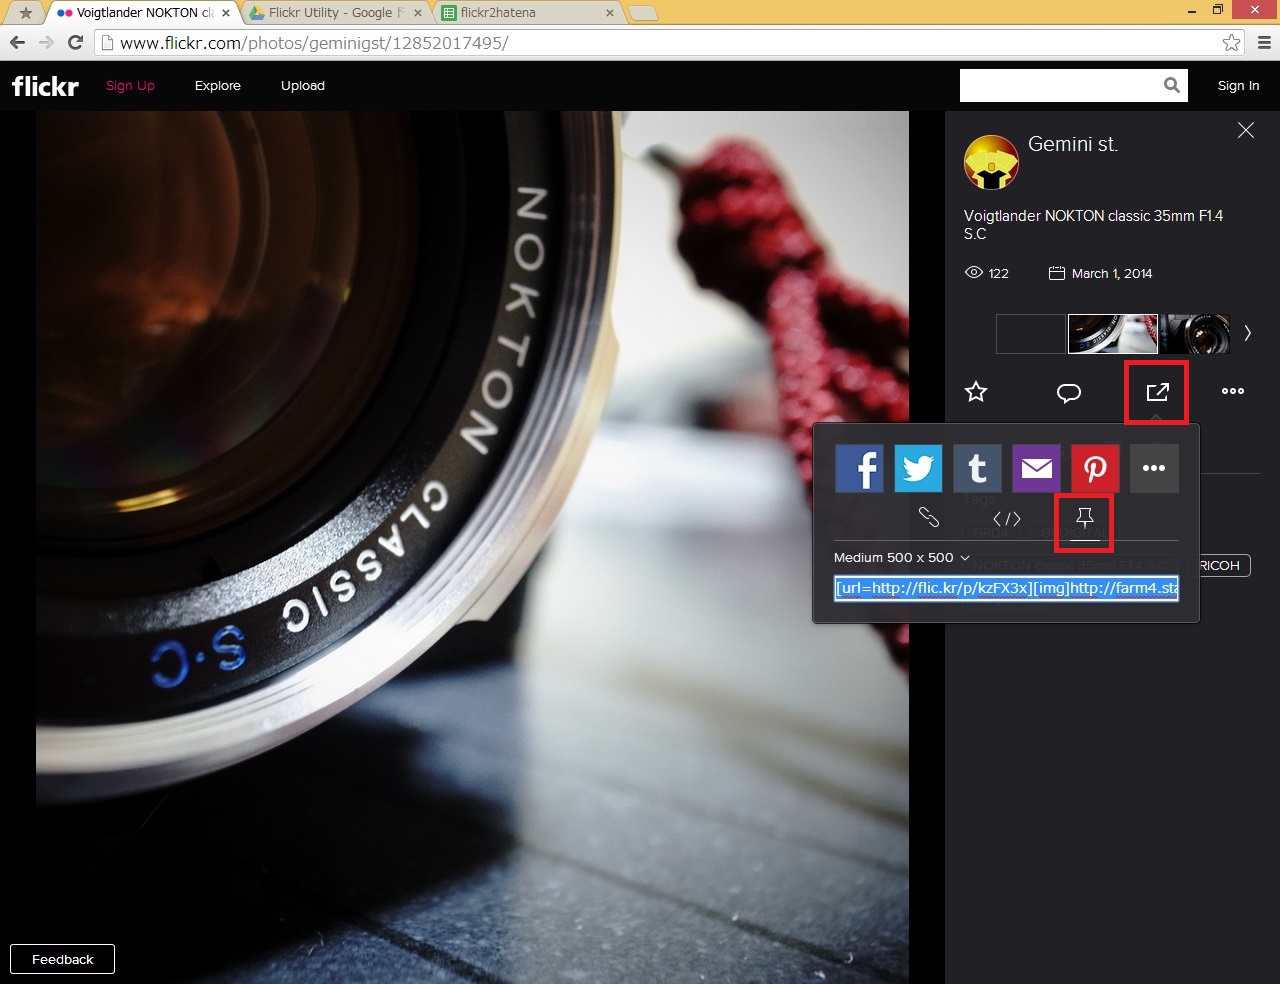The image size is (1280, 984).
Task: Show next photostream thumbnails with chevron
Action: (x=1247, y=334)
